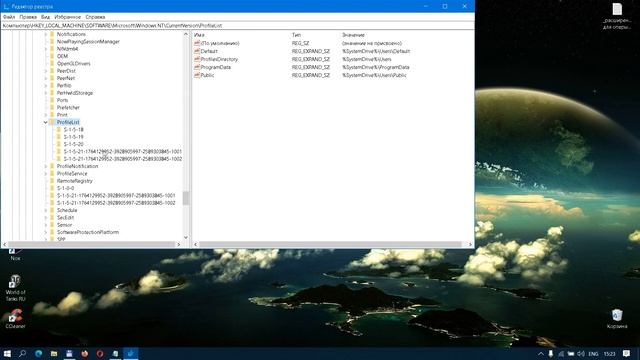Open the Корзина recycle bin icon

617,319
